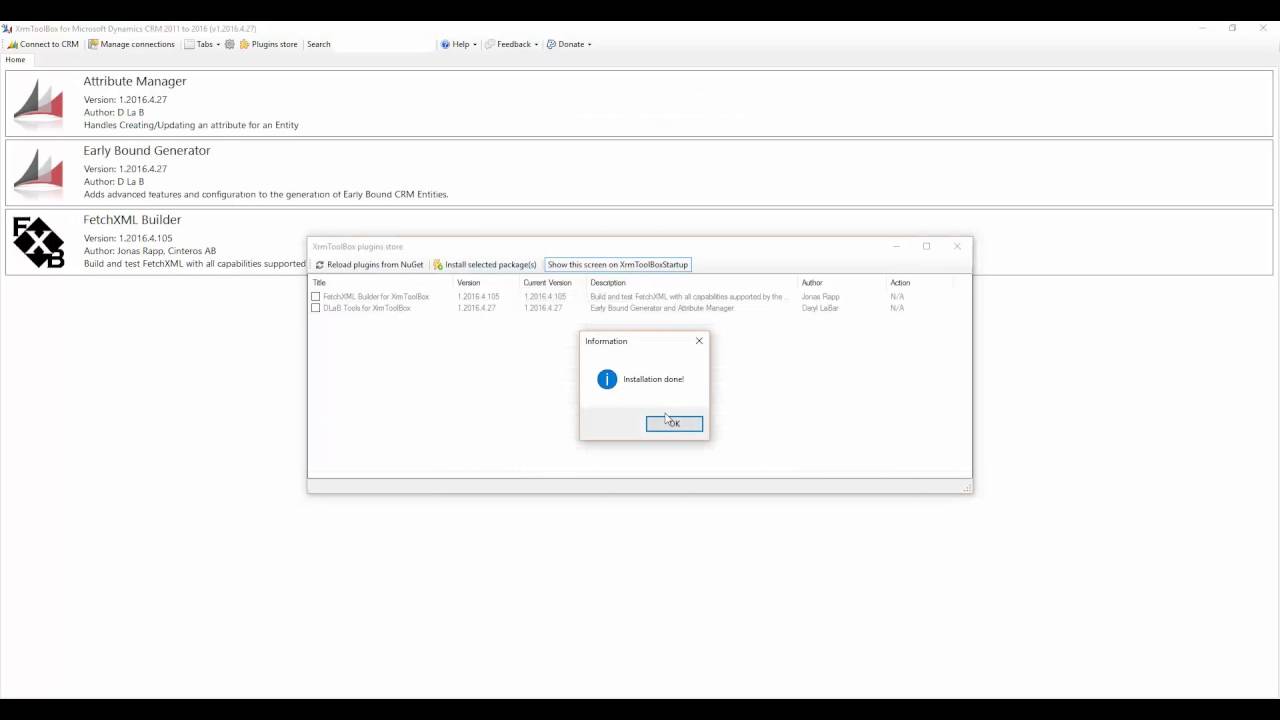Click the DLaB Tools for XrmToolBox row title
1280x720 pixels.
pos(367,308)
